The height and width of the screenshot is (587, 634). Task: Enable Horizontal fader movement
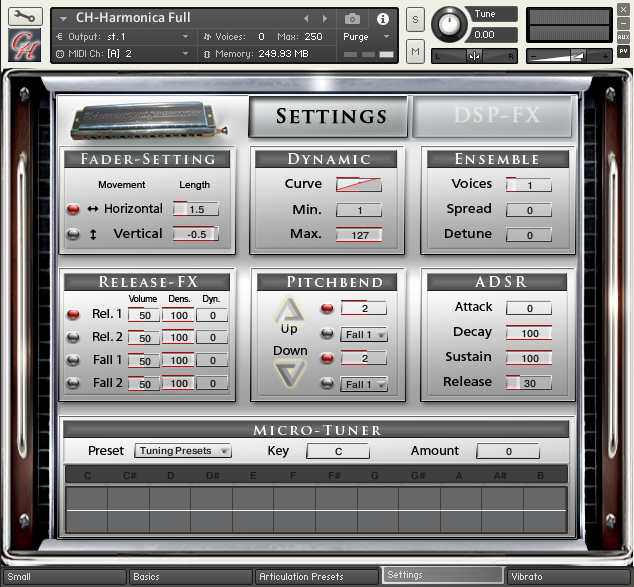coord(73,209)
